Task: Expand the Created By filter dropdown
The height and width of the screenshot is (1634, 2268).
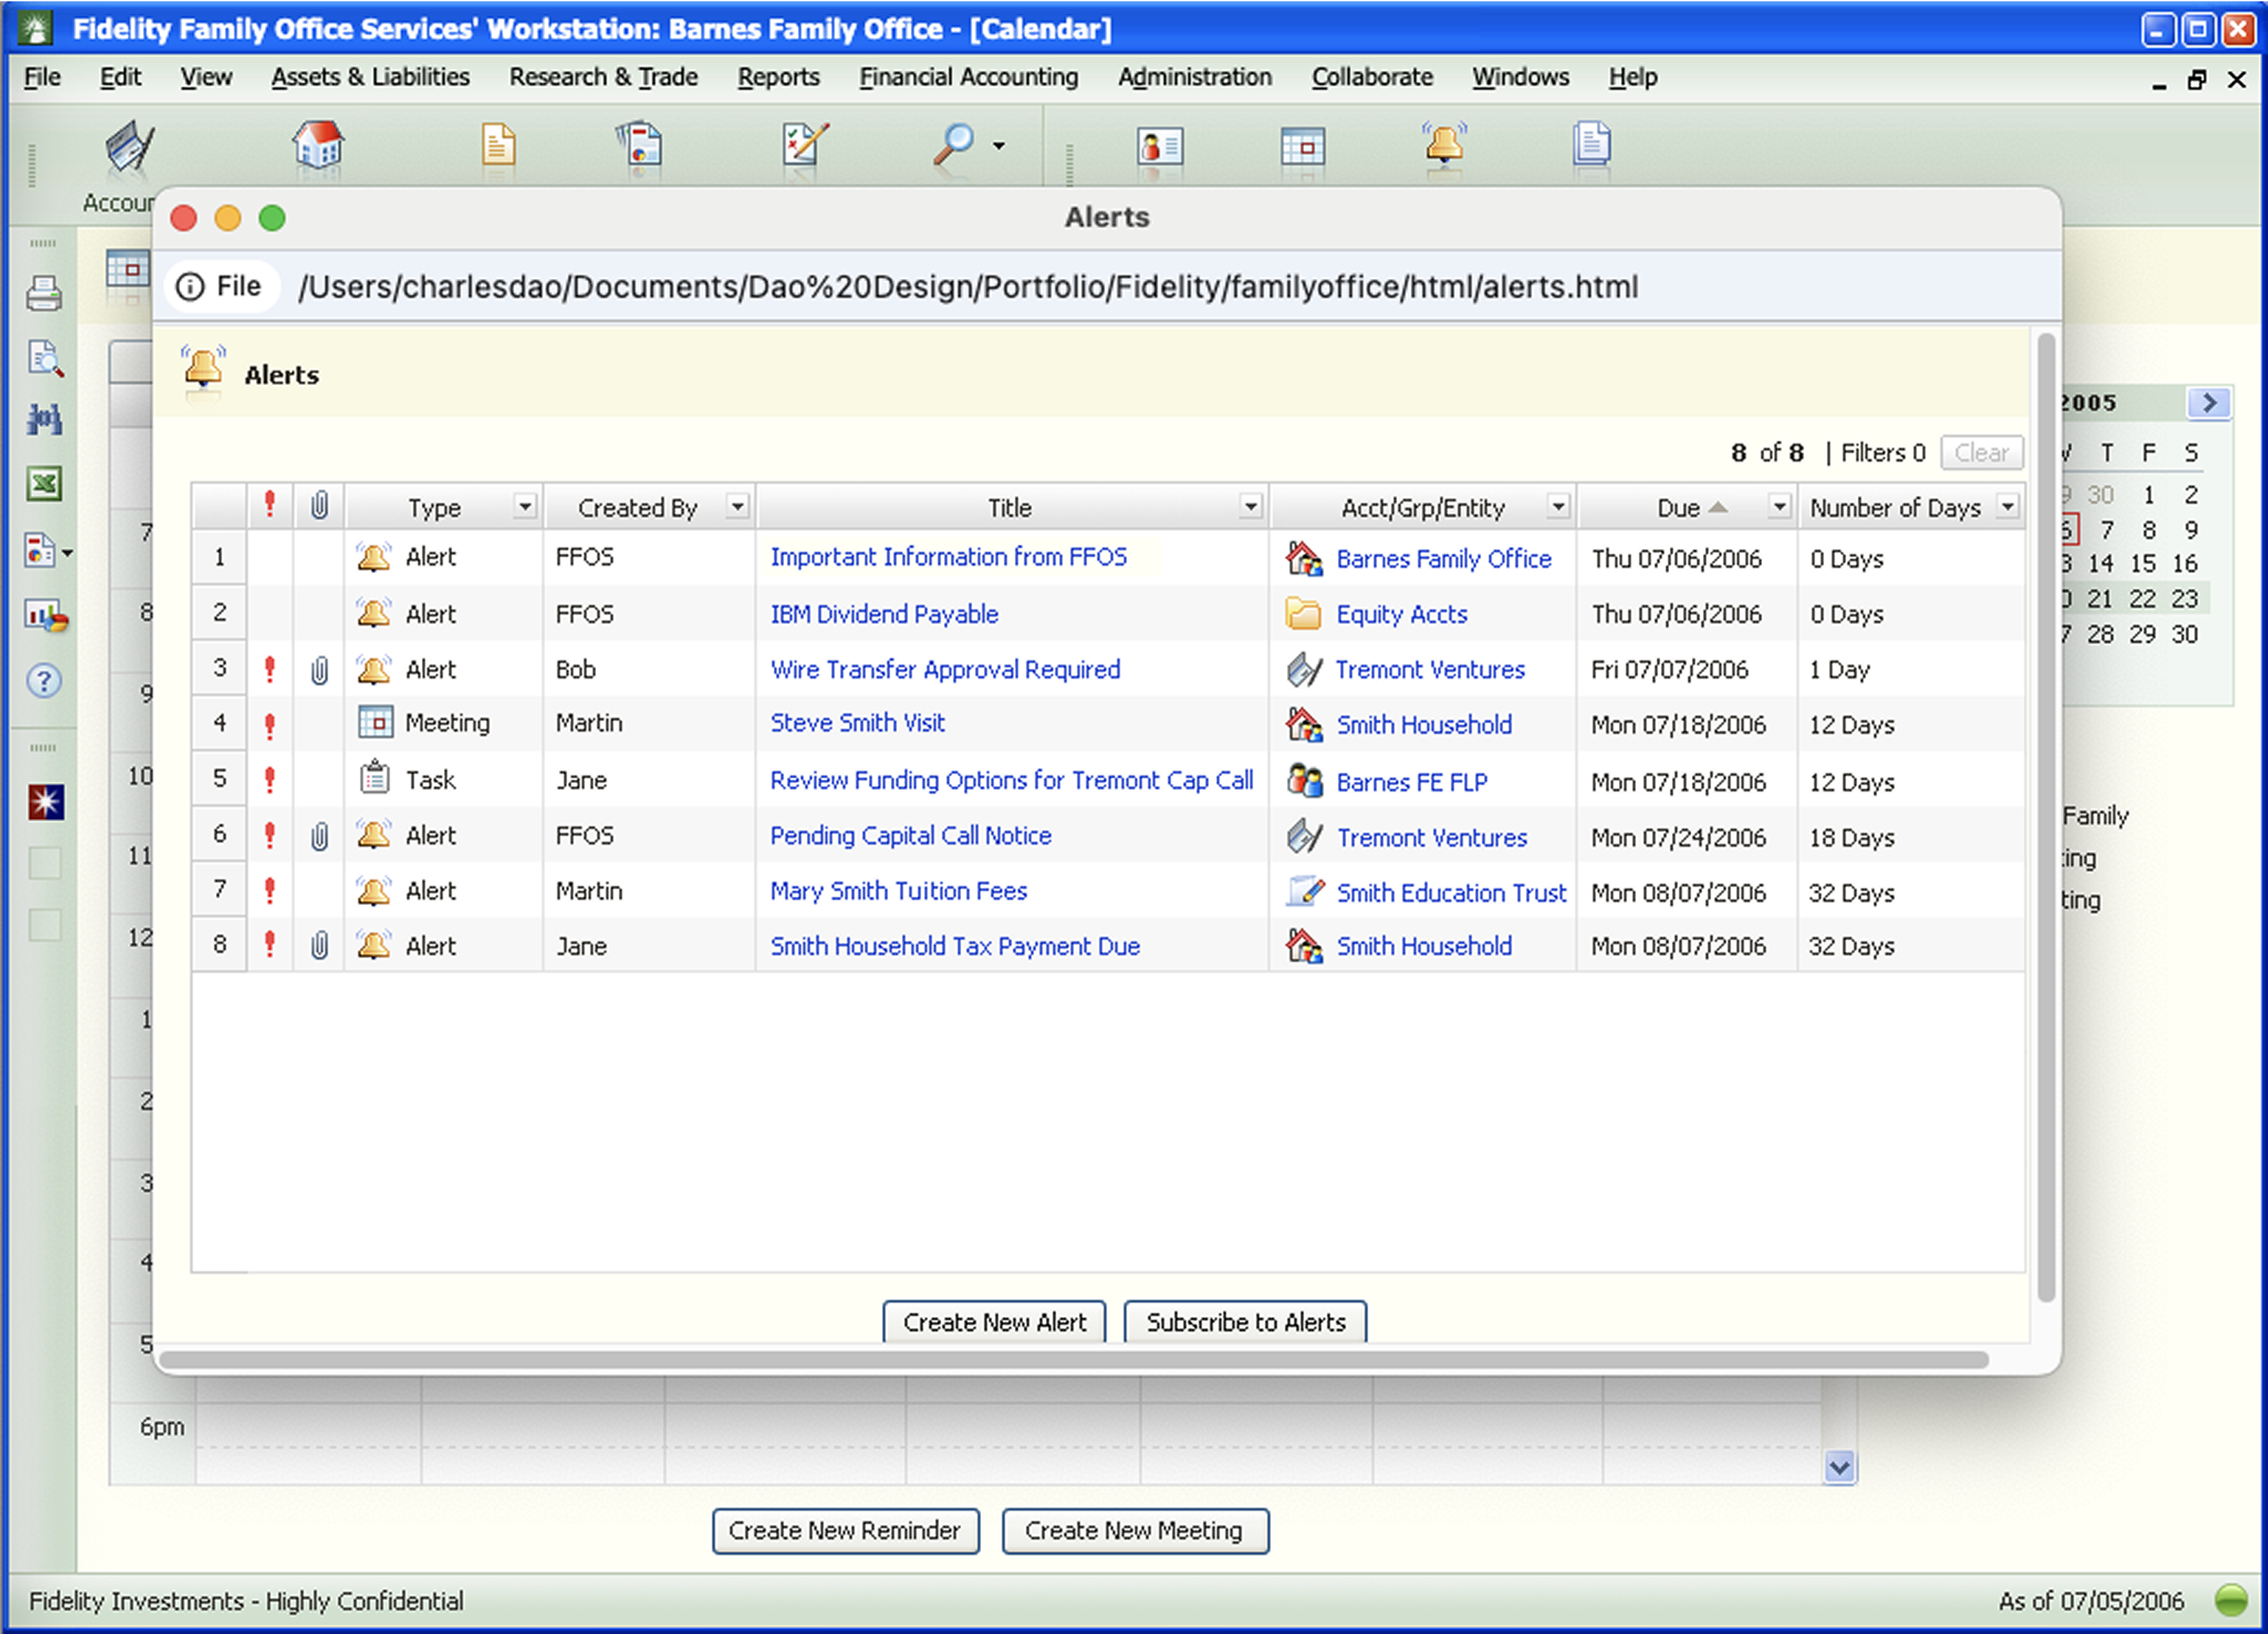Action: tap(737, 506)
